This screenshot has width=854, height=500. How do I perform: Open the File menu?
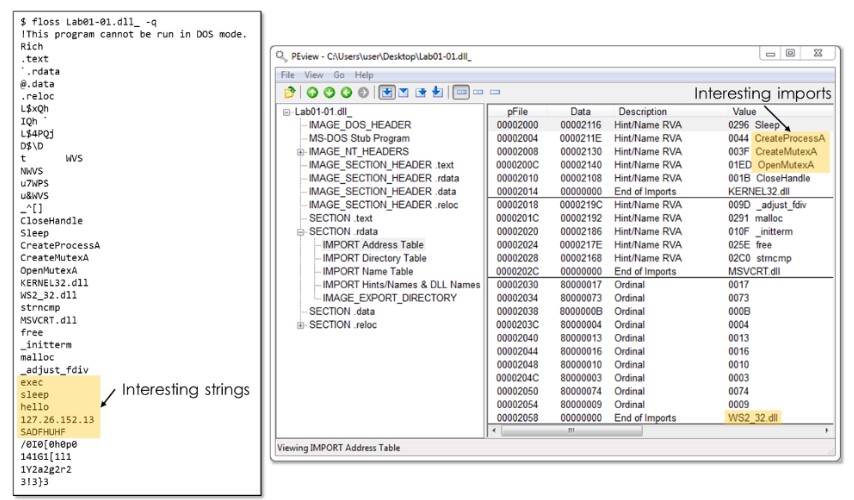pyautogui.click(x=287, y=75)
